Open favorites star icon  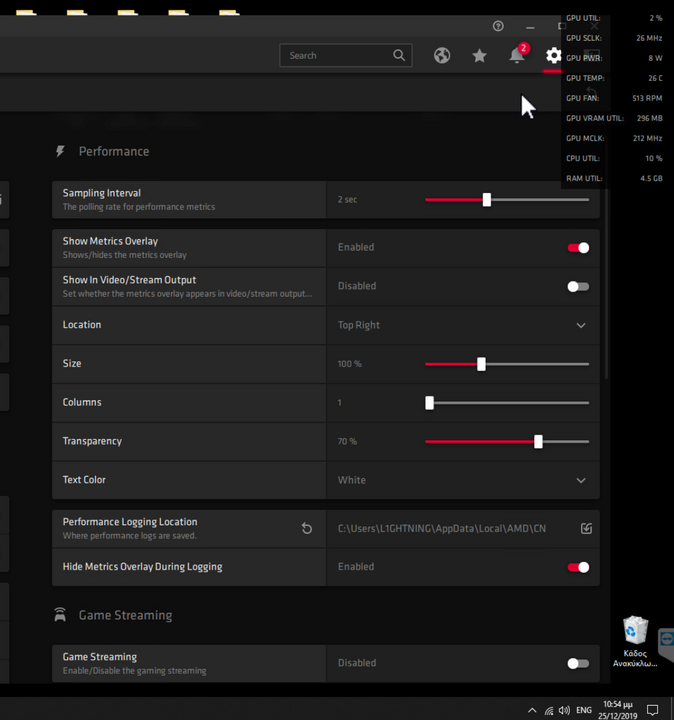479,56
